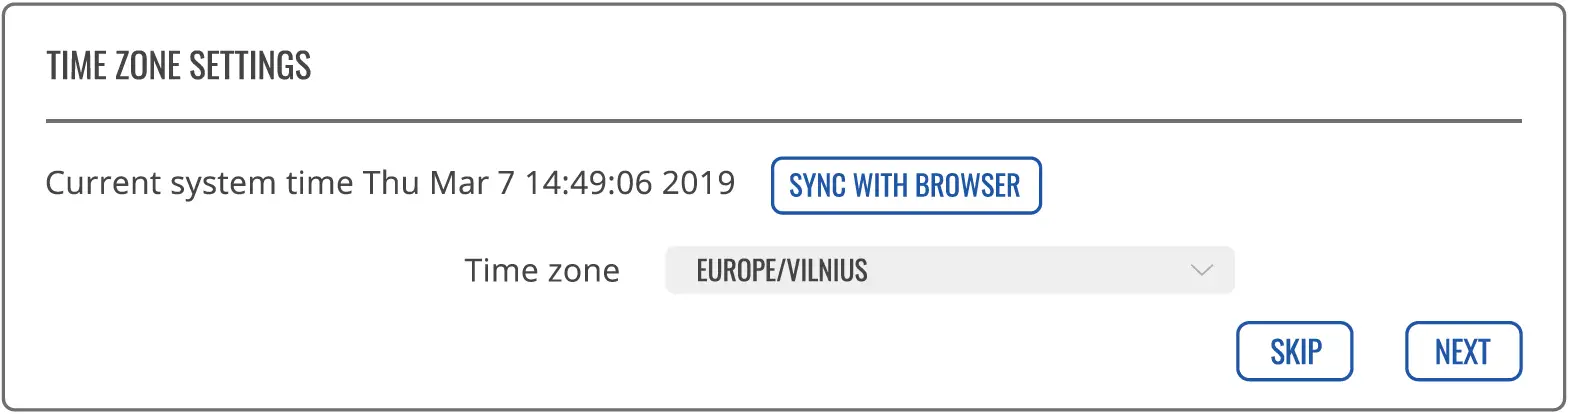1569x414 pixels.
Task: Click the horizontal divider under the heading
Action: [783, 121]
